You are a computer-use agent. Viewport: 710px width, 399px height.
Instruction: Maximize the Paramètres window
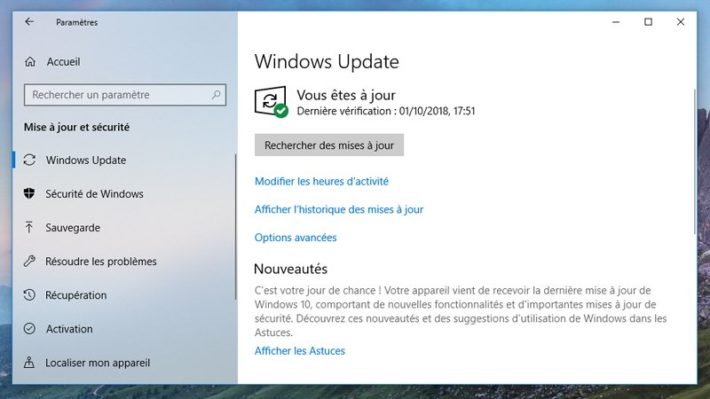648,22
